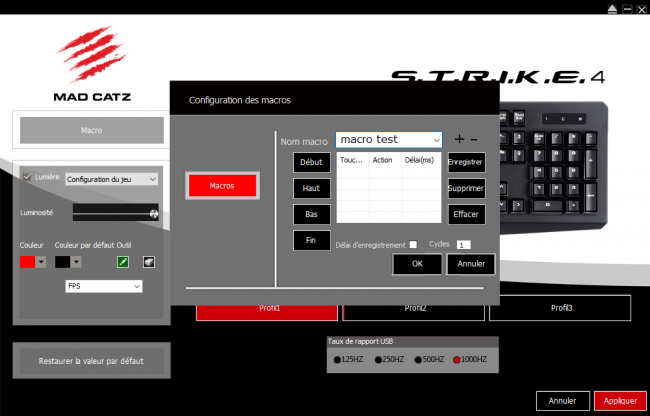Add a new macro with plus icon
Viewport: 650px width, 416px height.
(x=459, y=139)
